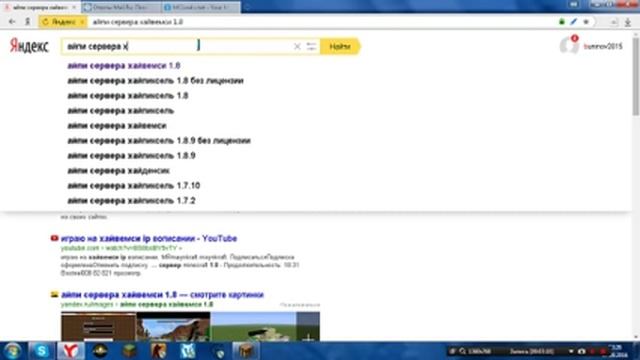Select suggestion "айпи сервера хайвемси"
This screenshot has width=640, height=360.
[x=117, y=126]
